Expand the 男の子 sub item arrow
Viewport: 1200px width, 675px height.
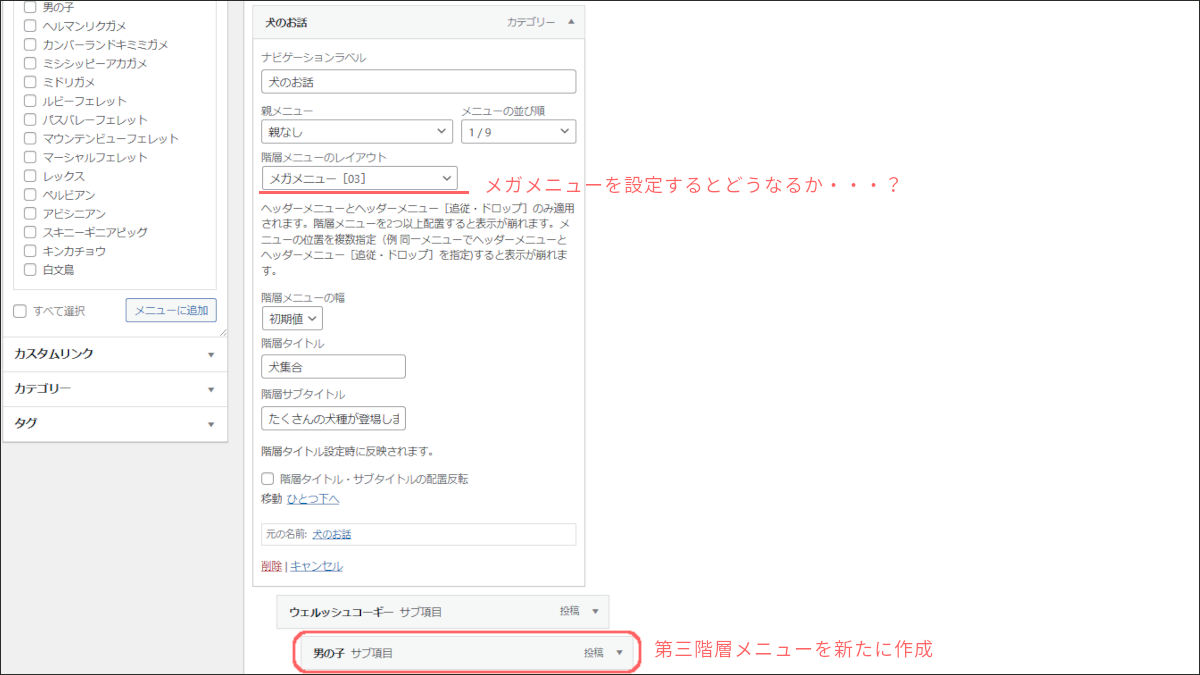619,653
